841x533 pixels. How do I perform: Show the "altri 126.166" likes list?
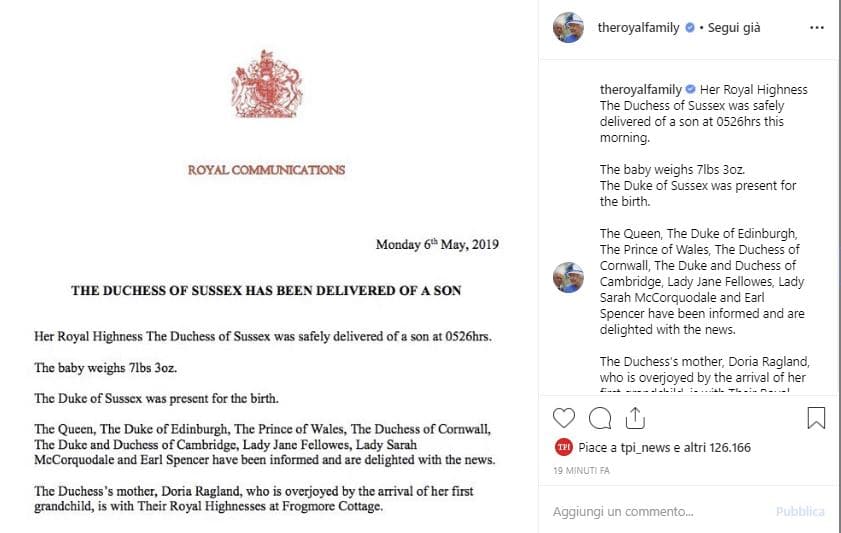pos(722,447)
